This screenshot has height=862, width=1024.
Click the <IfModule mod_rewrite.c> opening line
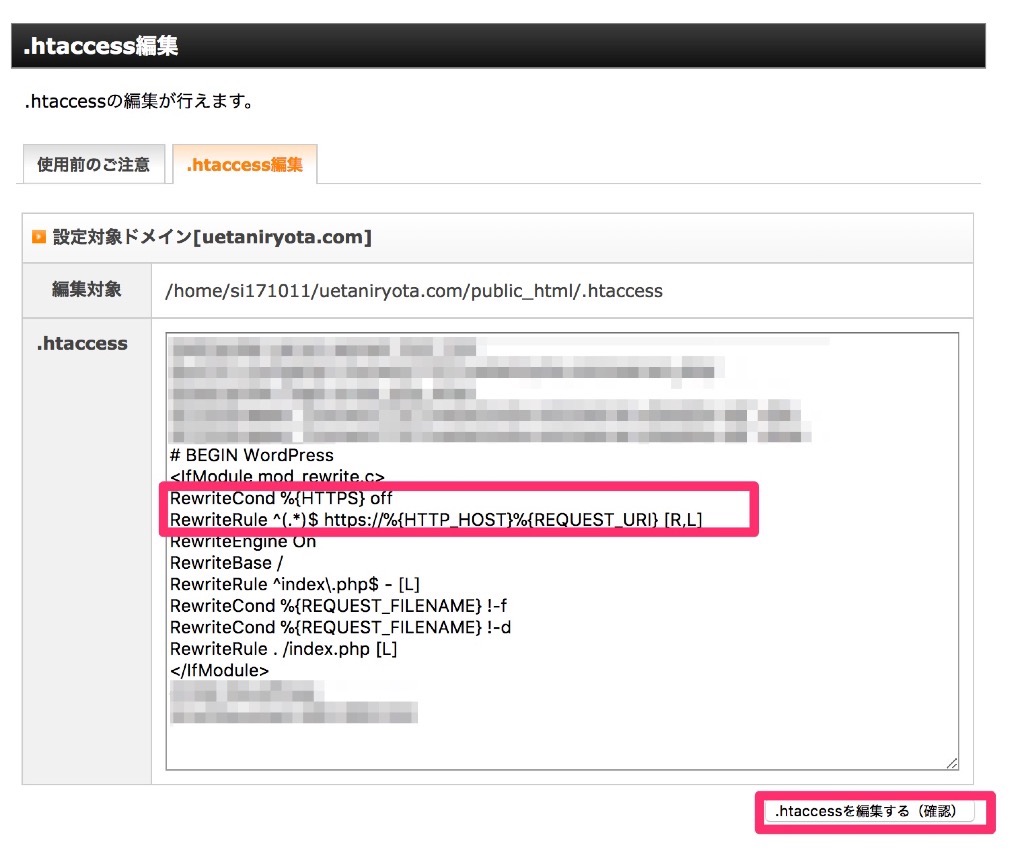[x=277, y=476]
